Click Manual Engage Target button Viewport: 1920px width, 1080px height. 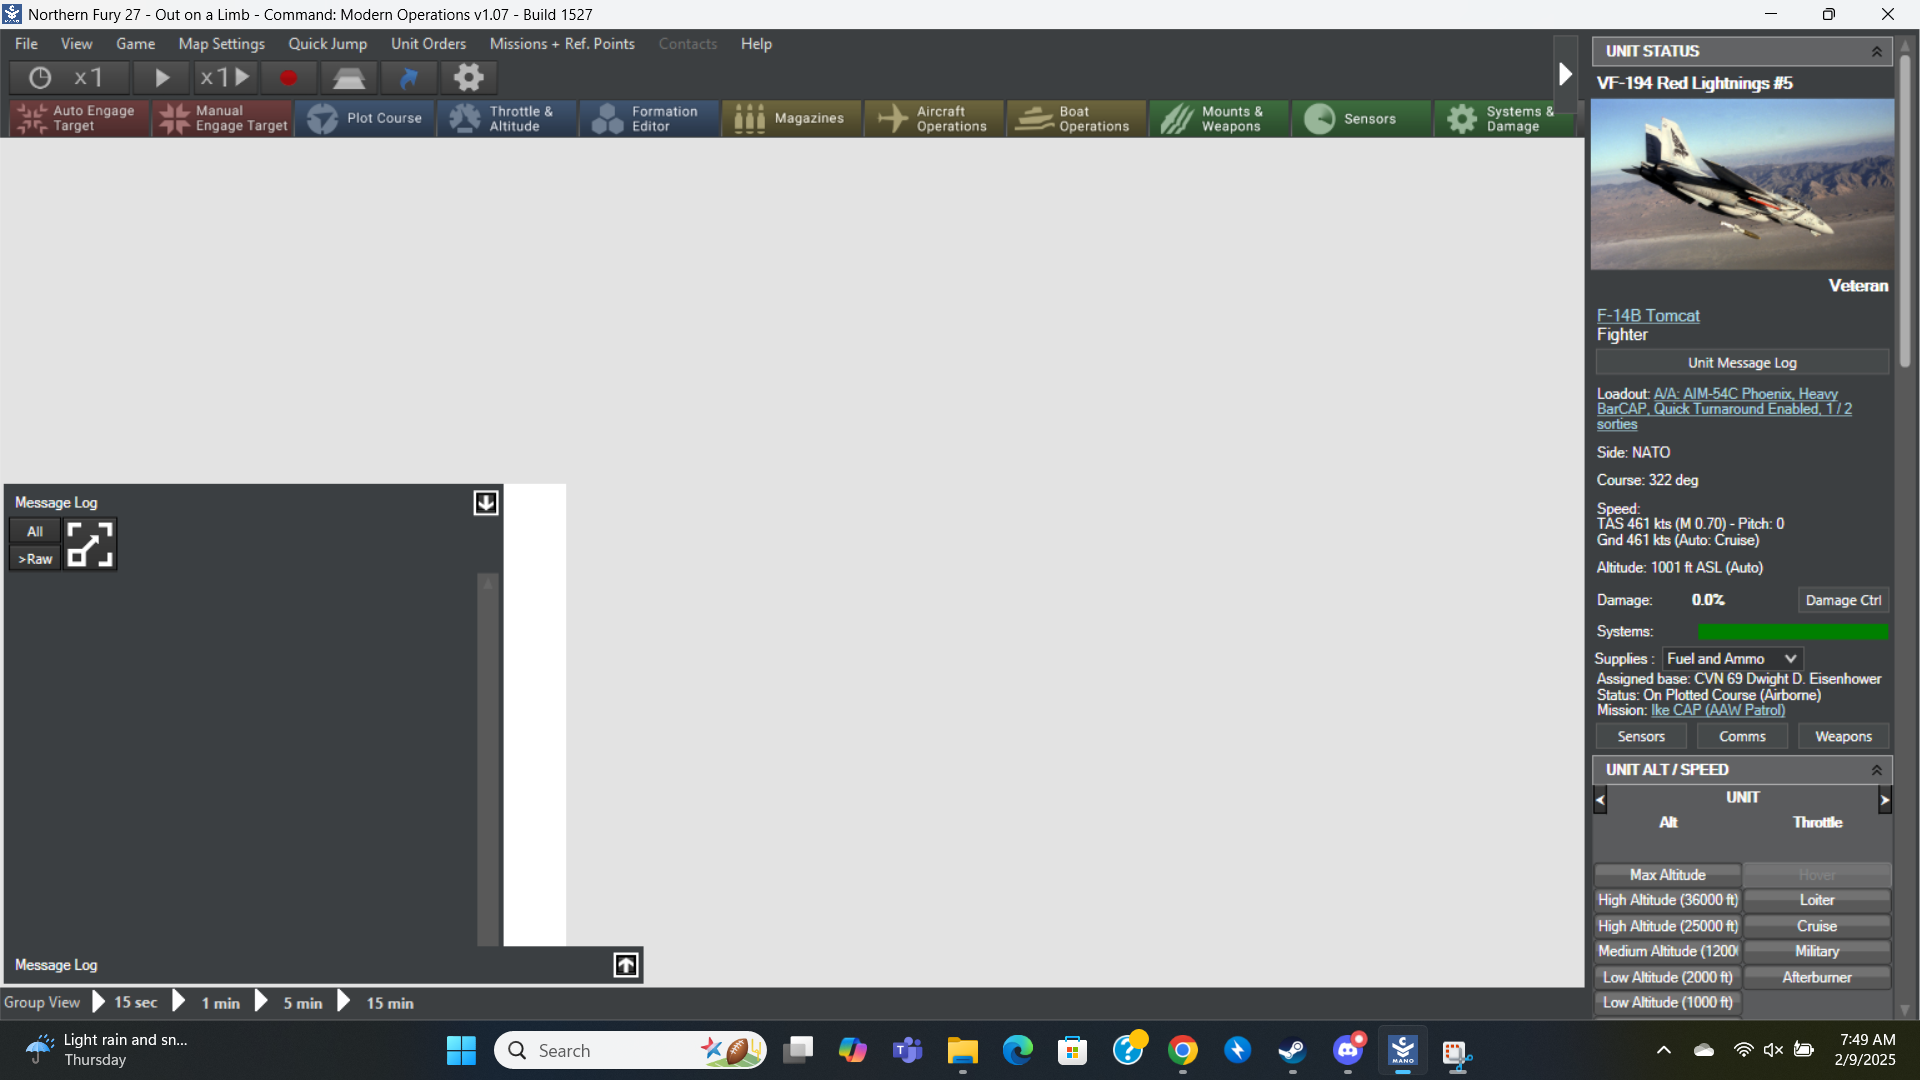click(222, 118)
